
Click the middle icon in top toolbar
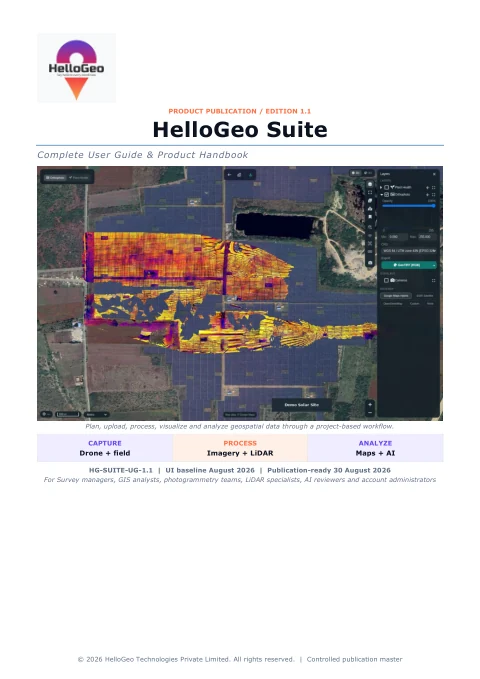click(239, 175)
